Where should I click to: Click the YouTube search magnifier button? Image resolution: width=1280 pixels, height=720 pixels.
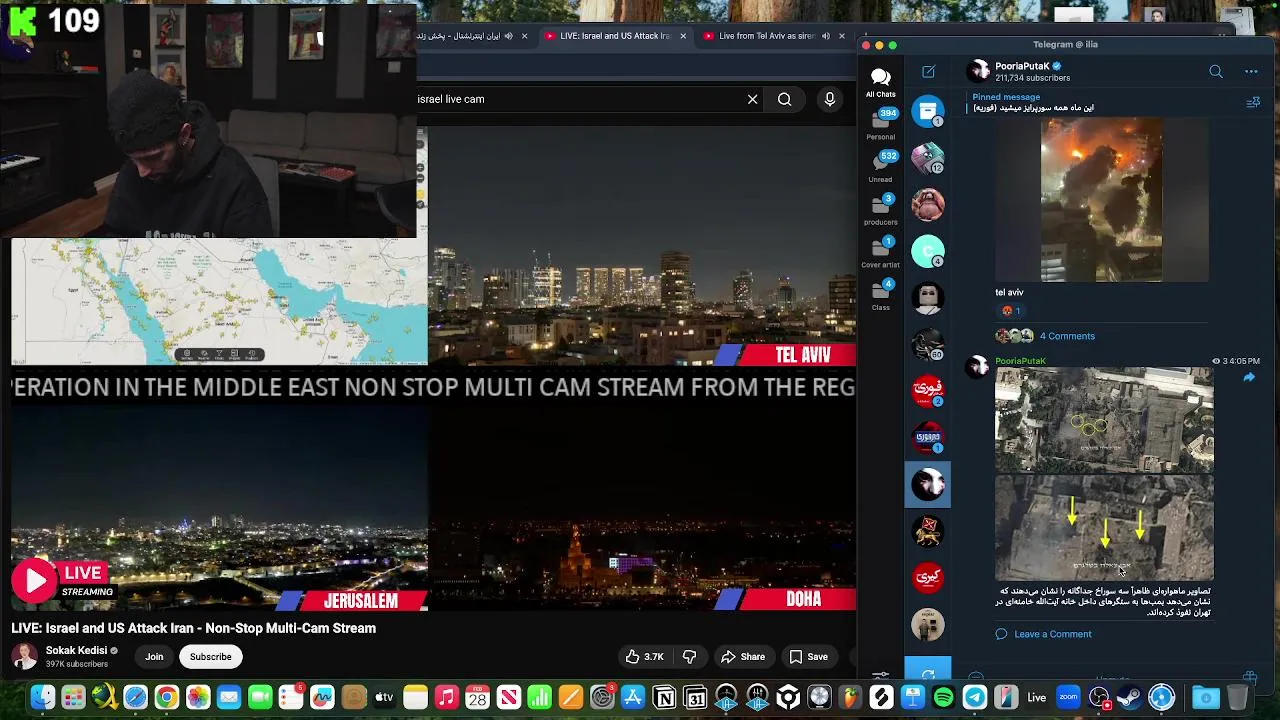[x=785, y=99]
